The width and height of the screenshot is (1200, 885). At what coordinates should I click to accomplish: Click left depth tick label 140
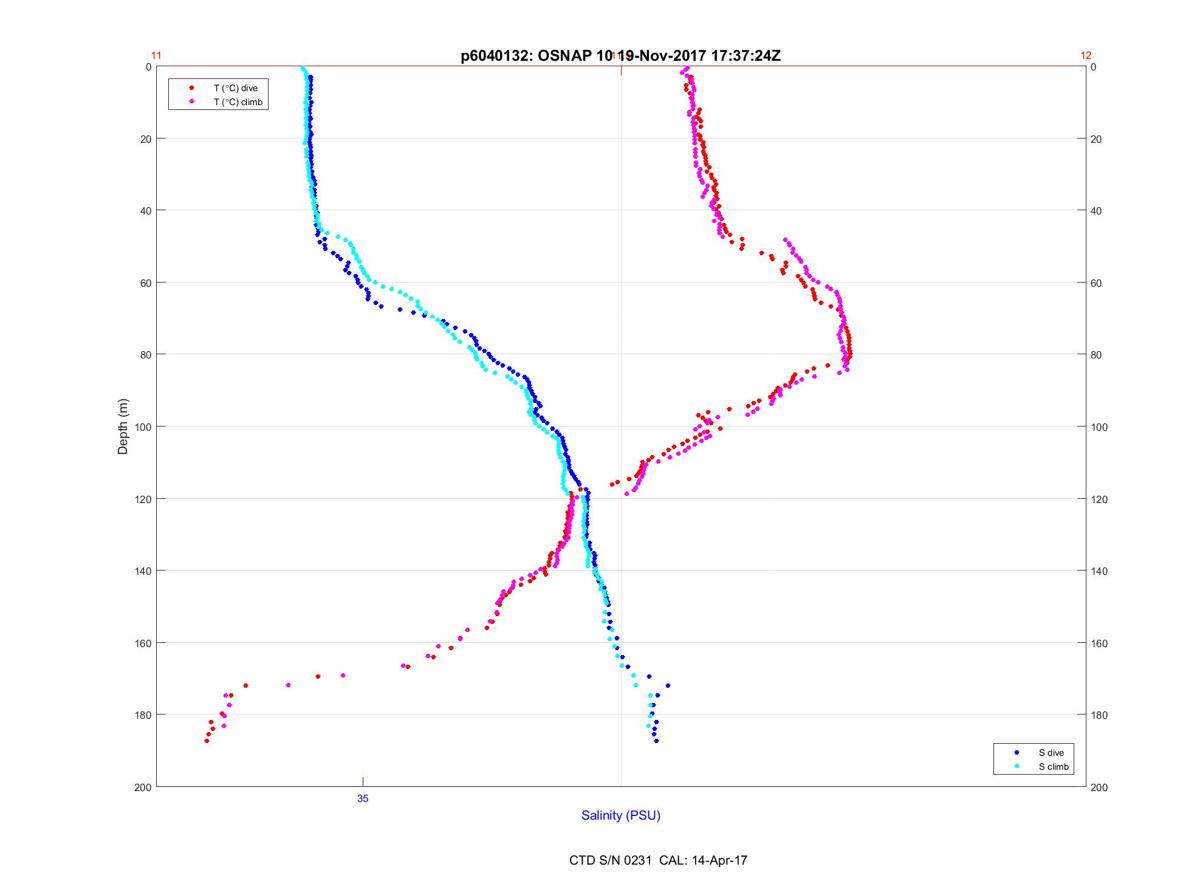point(143,571)
